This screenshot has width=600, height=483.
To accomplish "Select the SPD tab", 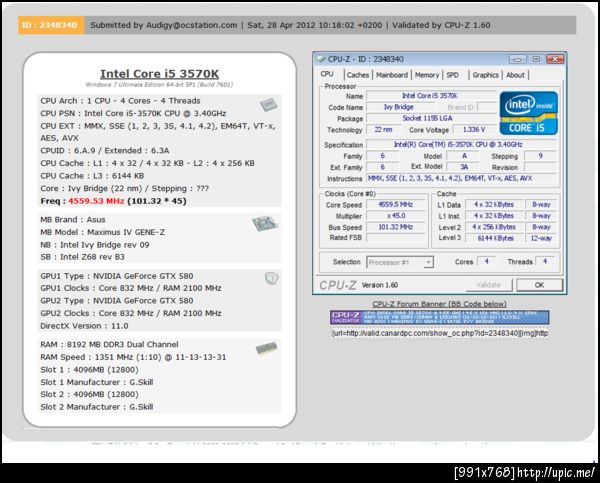I will [452, 75].
